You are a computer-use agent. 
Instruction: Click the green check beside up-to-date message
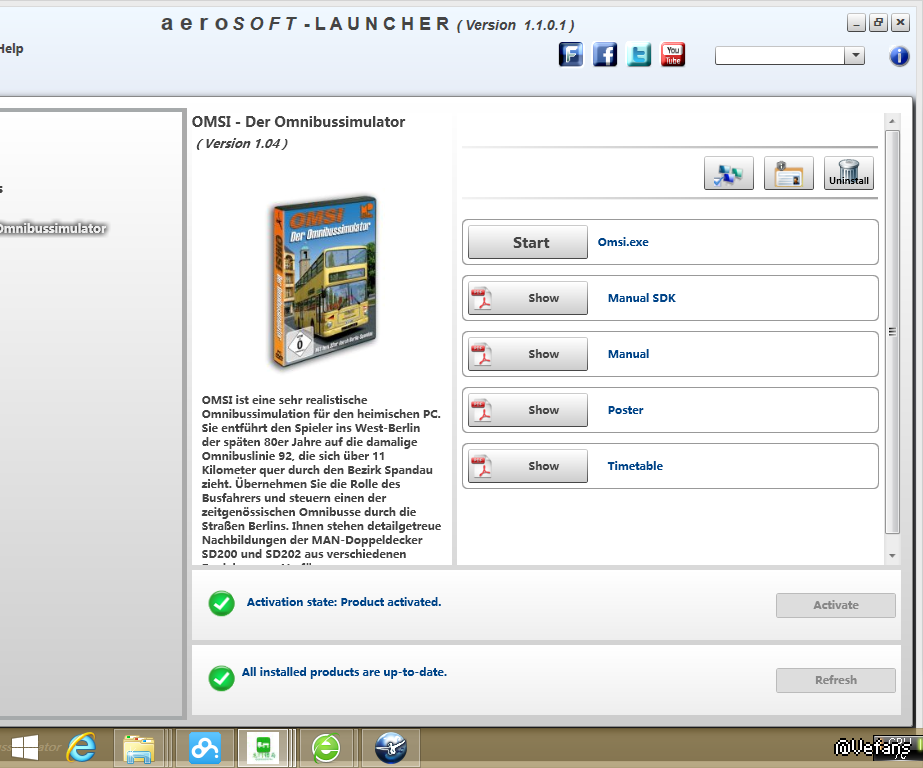point(221,678)
